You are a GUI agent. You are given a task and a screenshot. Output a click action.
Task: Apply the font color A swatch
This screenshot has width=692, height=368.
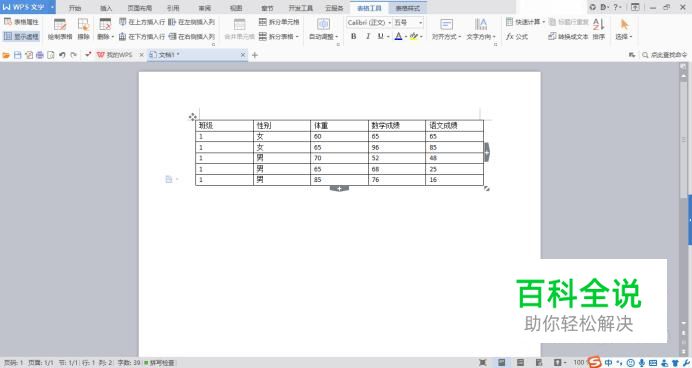pyautogui.click(x=399, y=37)
